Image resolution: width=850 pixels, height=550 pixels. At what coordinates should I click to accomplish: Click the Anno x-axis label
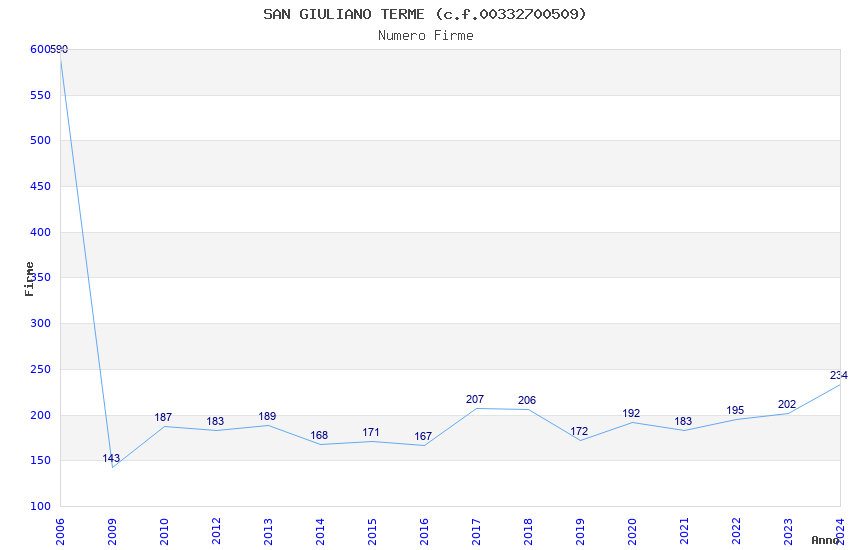click(825, 540)
